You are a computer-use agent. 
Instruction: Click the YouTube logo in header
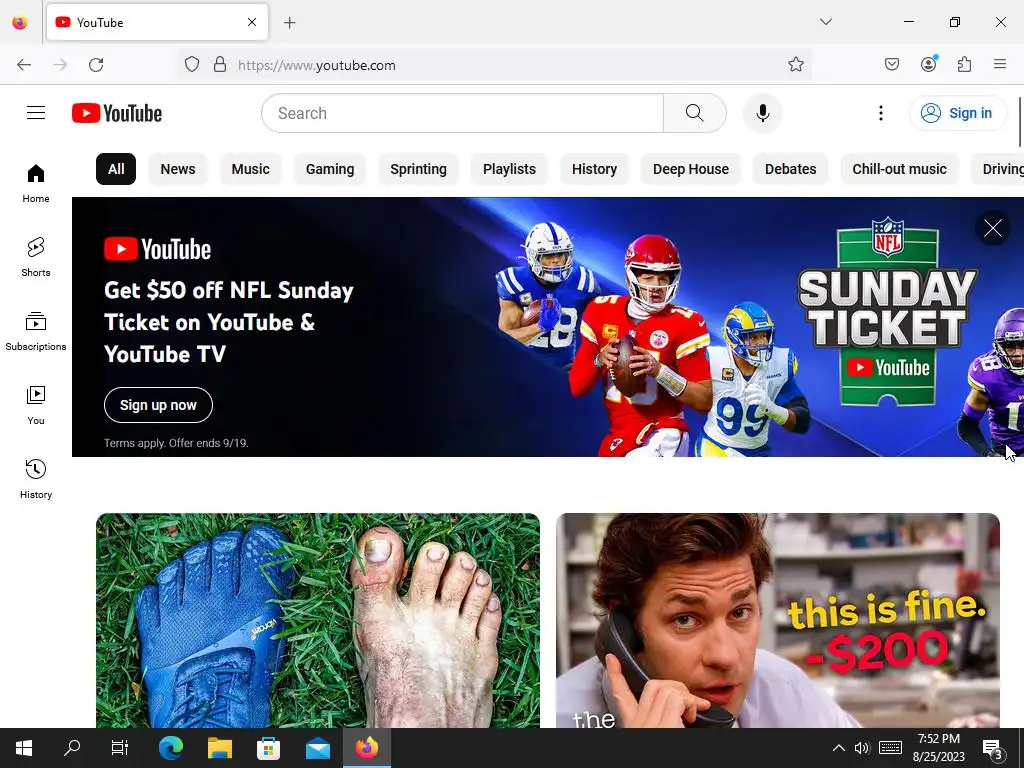pos(117,113)
